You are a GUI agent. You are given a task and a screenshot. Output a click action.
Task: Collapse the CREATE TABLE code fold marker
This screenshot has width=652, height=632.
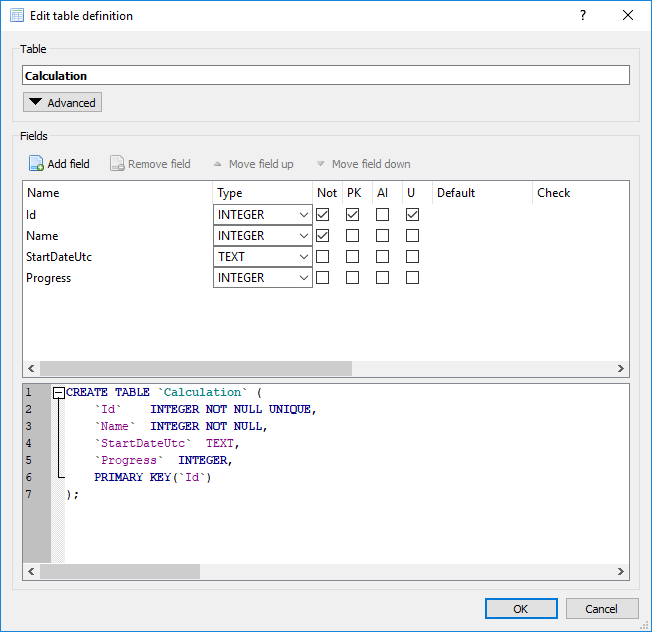59,393
